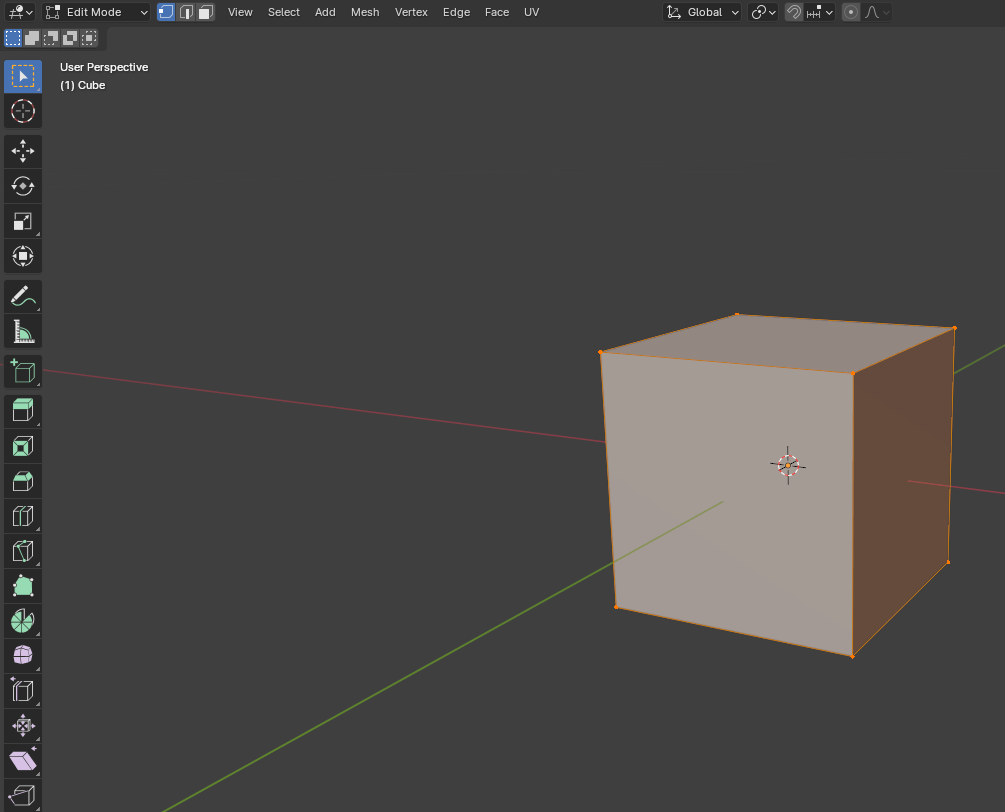Screen dimensions: 1005x812
Task: Open the Mesh menu
Action: (x=365, y=12)
